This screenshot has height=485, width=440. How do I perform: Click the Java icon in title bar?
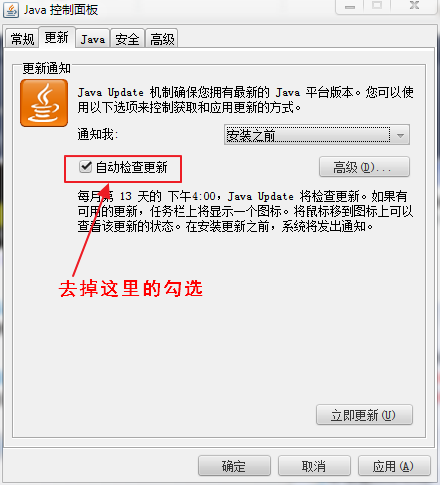tap(11, 10)
